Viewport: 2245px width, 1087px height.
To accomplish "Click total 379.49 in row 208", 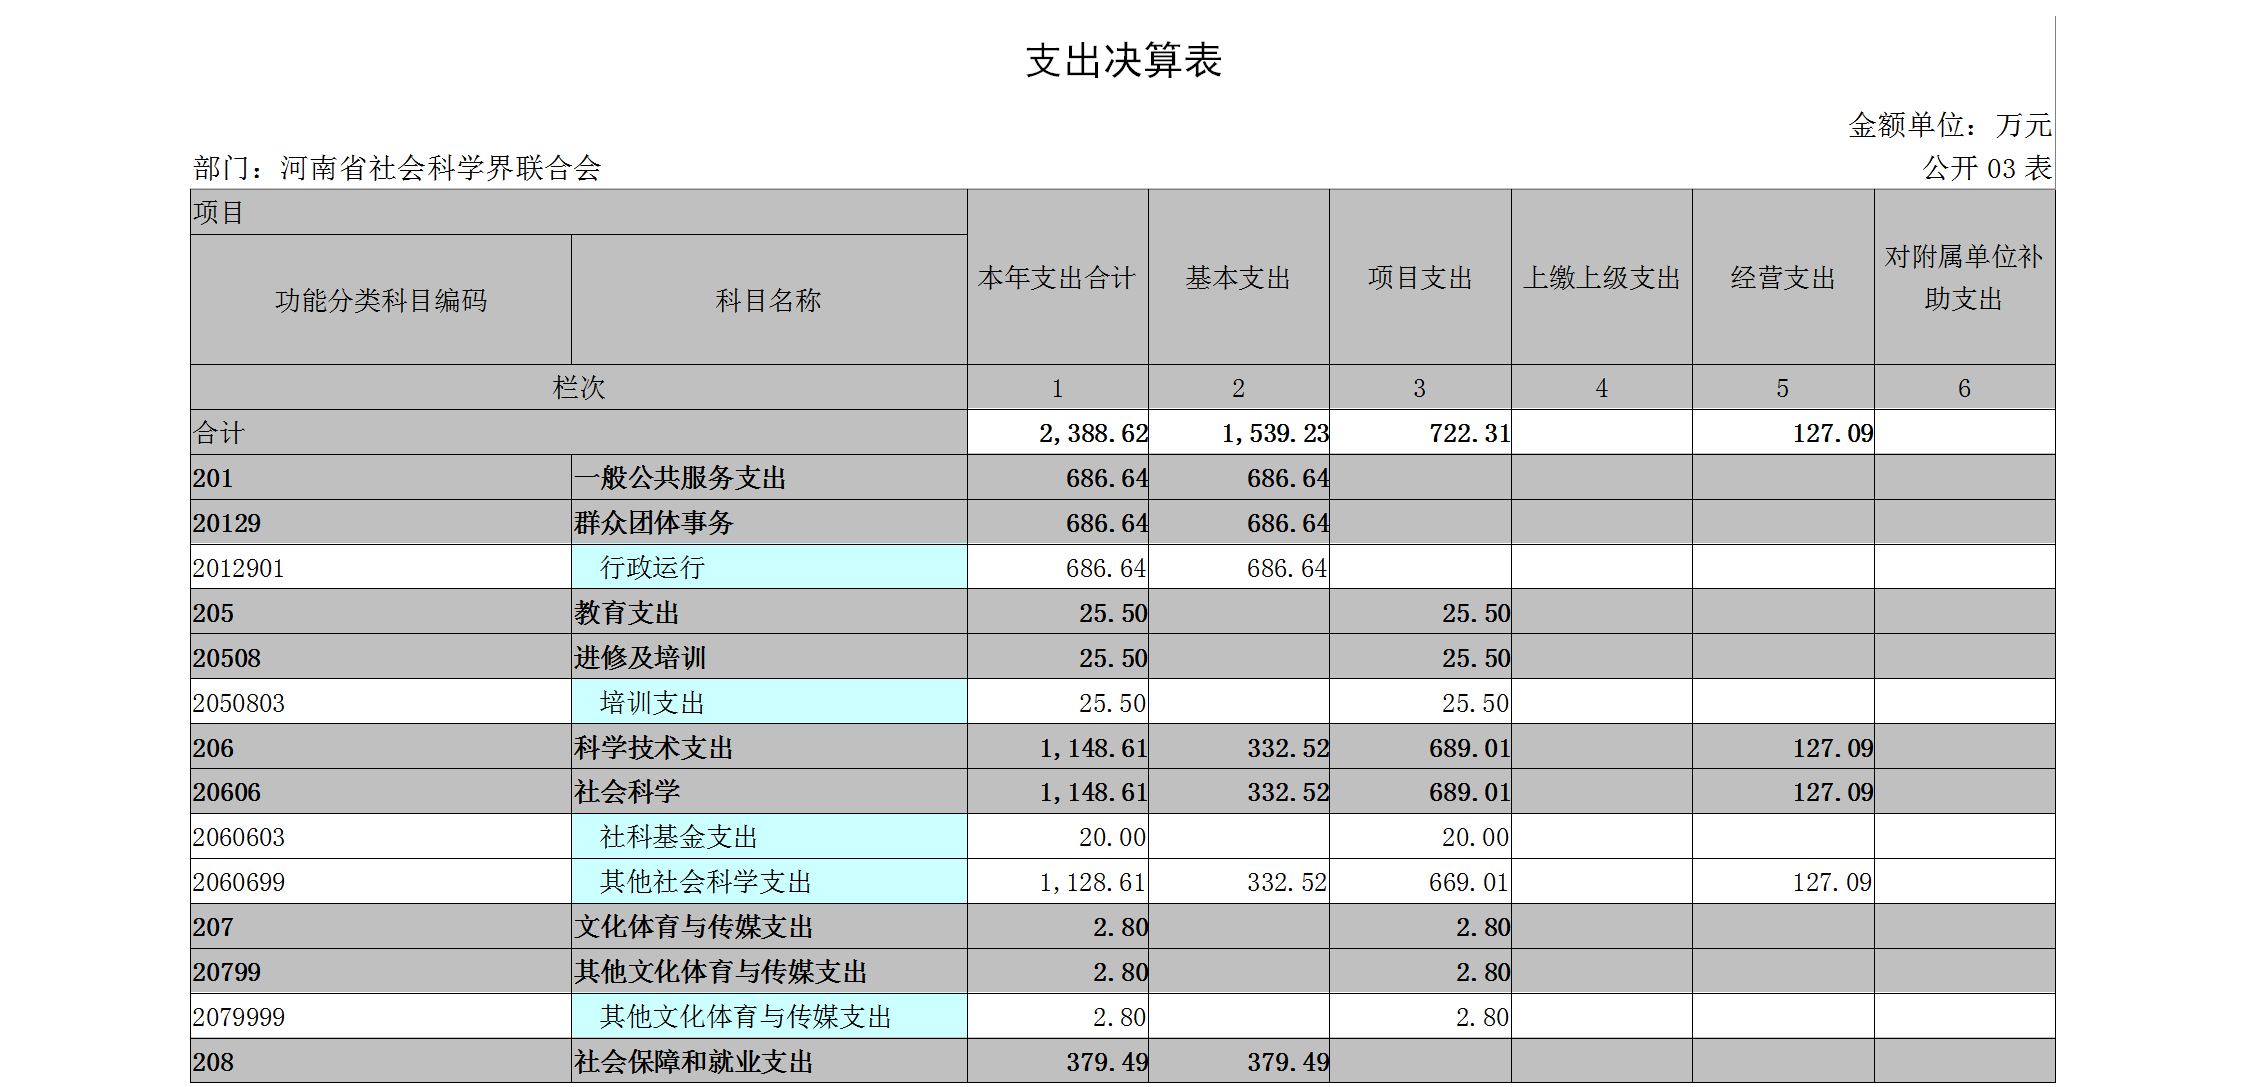I will (1107, 1062).
